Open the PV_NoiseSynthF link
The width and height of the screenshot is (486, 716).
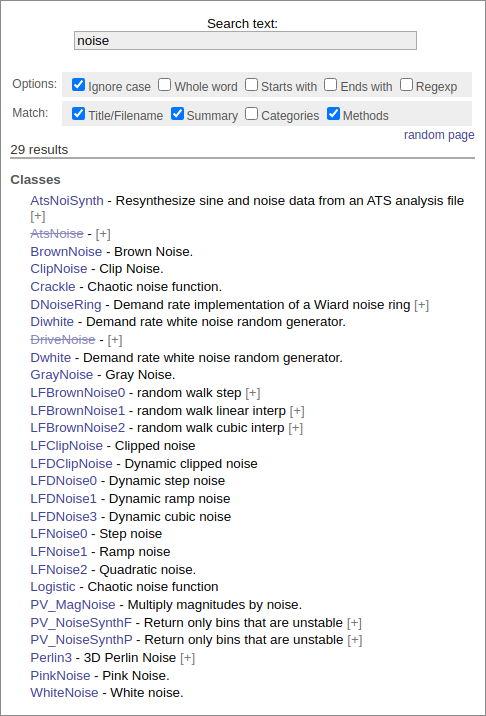point(81,622)
